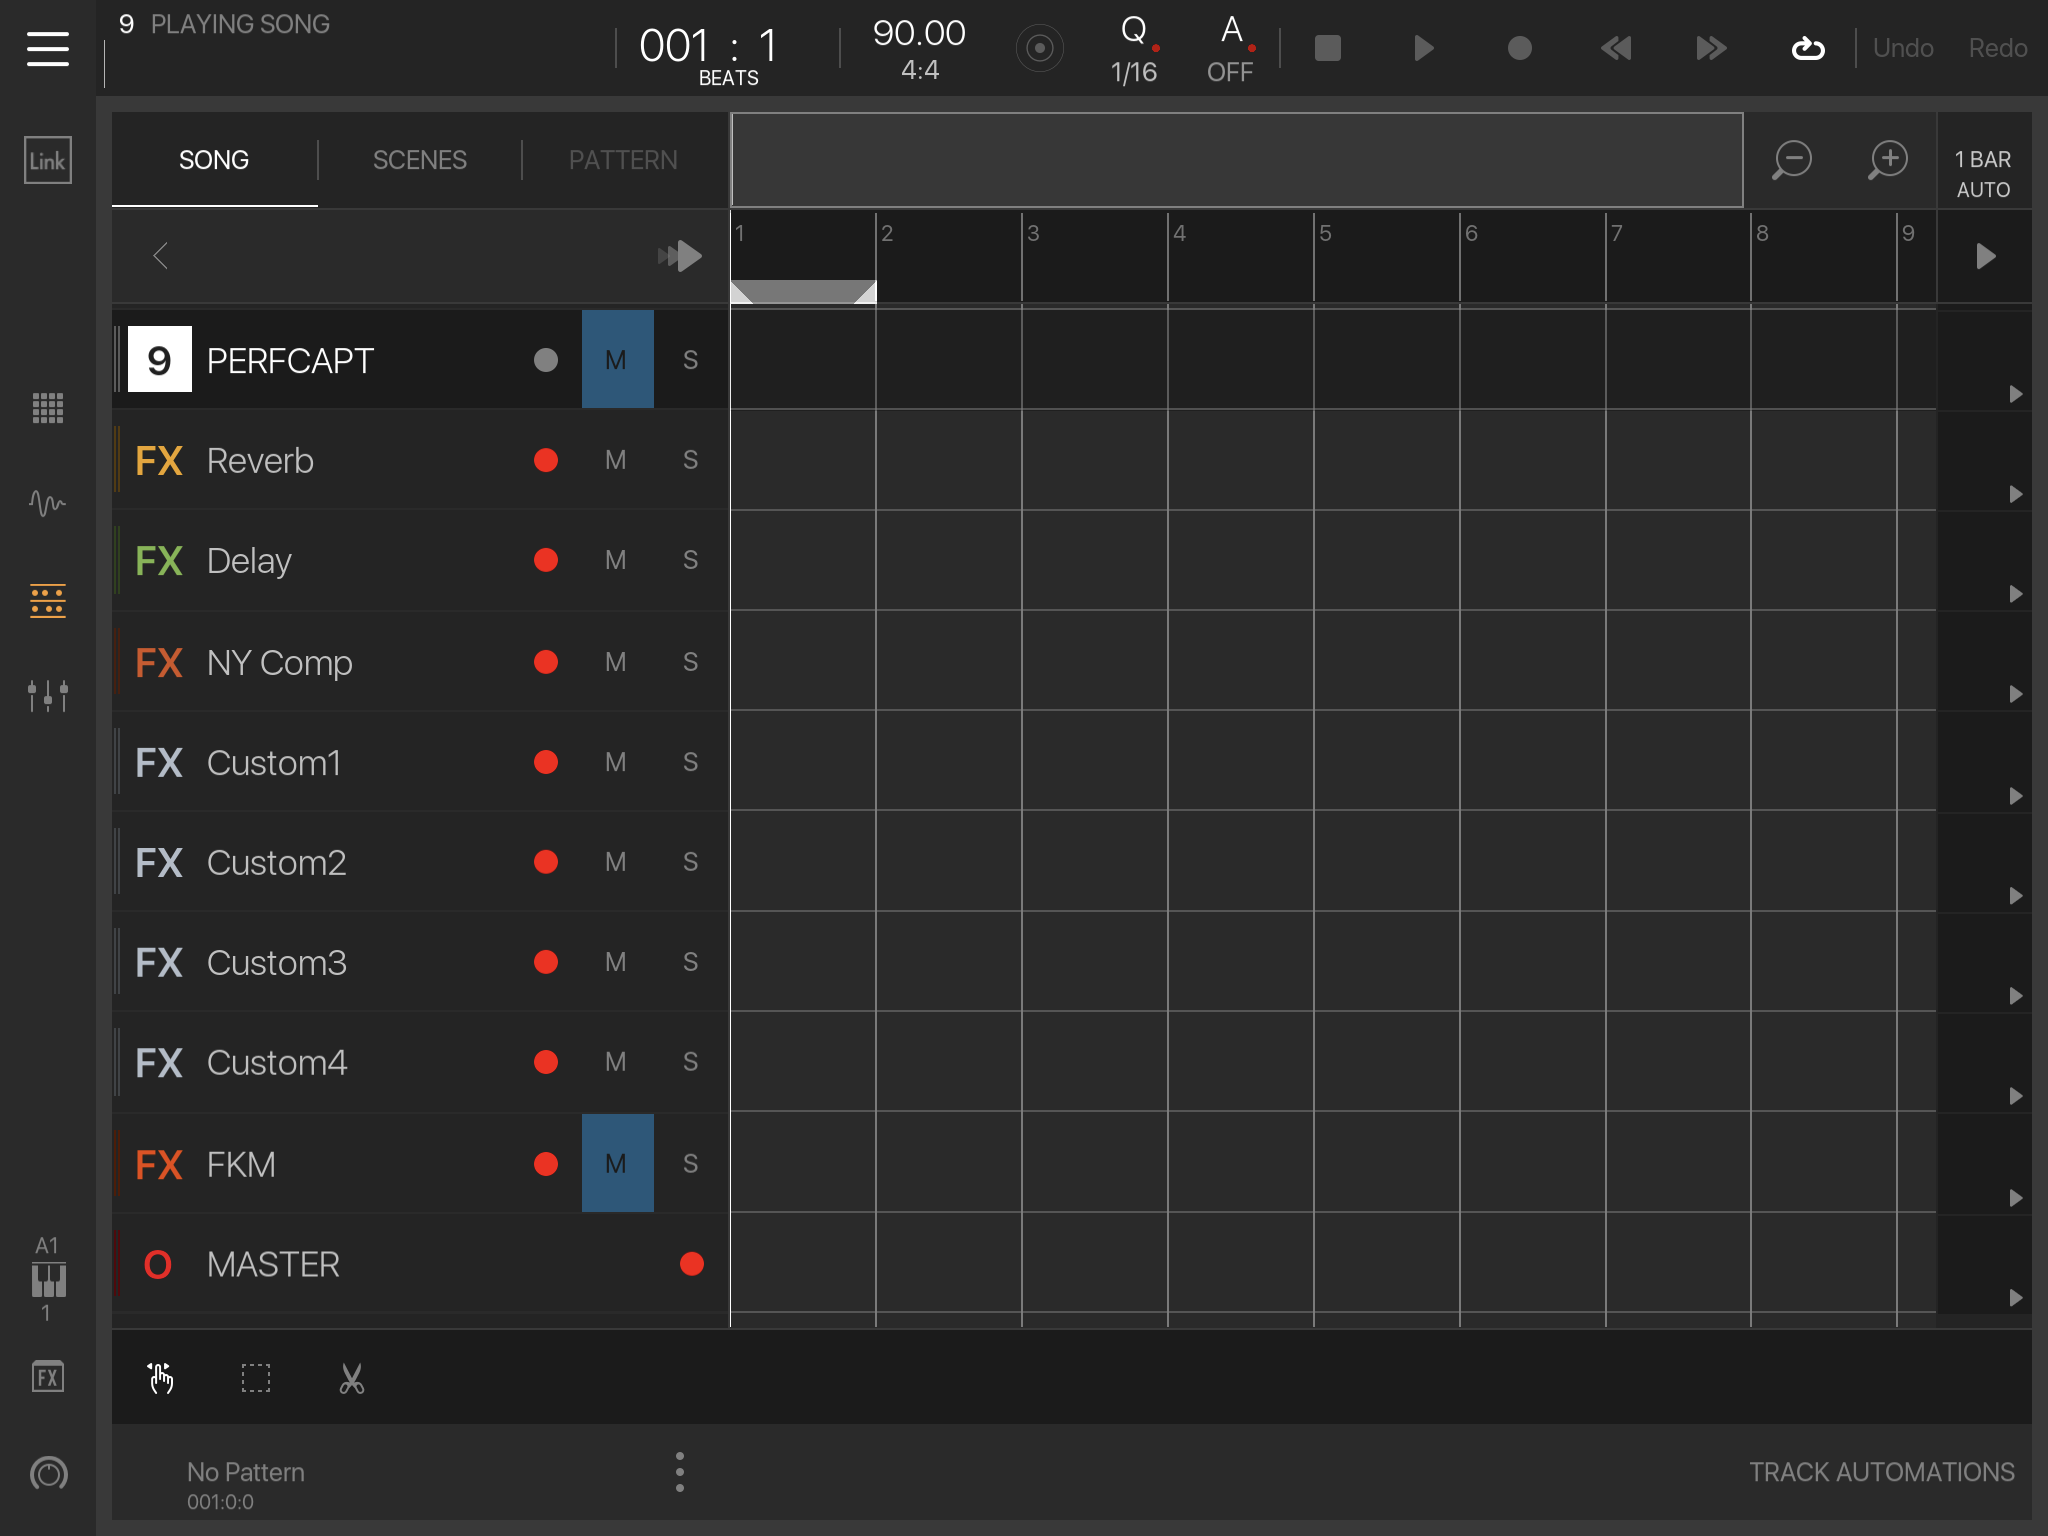Open the pad grid view icon
Image resolution: width=2048 pixels, height=1536 pixels.
click(48, 407)
